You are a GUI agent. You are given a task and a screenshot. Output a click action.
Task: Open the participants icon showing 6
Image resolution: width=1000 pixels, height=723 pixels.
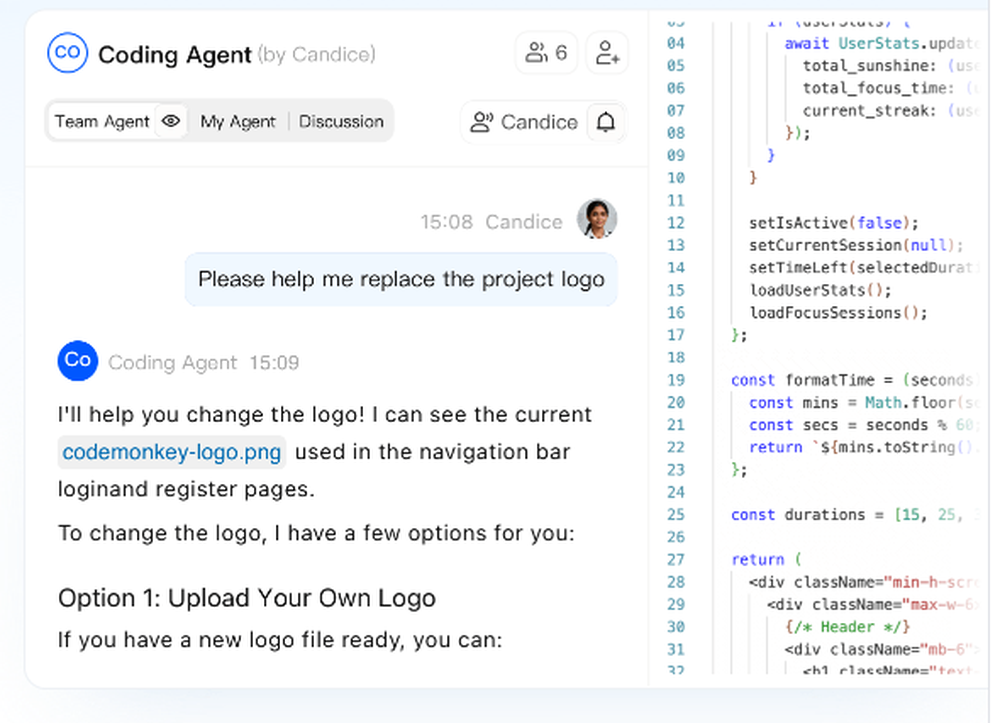click(545, 52)
